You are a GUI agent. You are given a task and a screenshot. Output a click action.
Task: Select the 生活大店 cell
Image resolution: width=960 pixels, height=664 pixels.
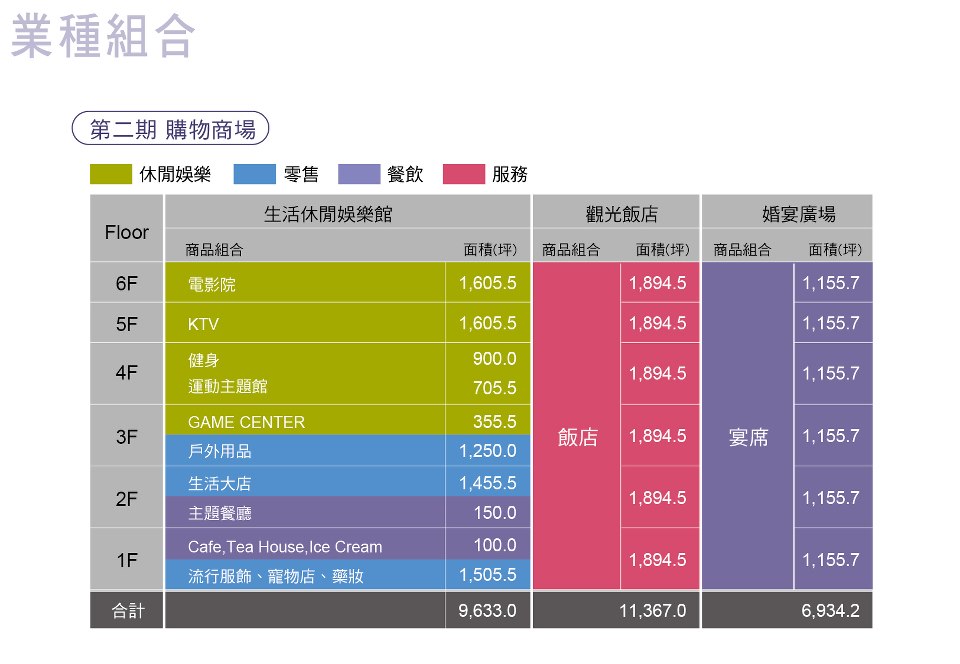tap(305, 482)
